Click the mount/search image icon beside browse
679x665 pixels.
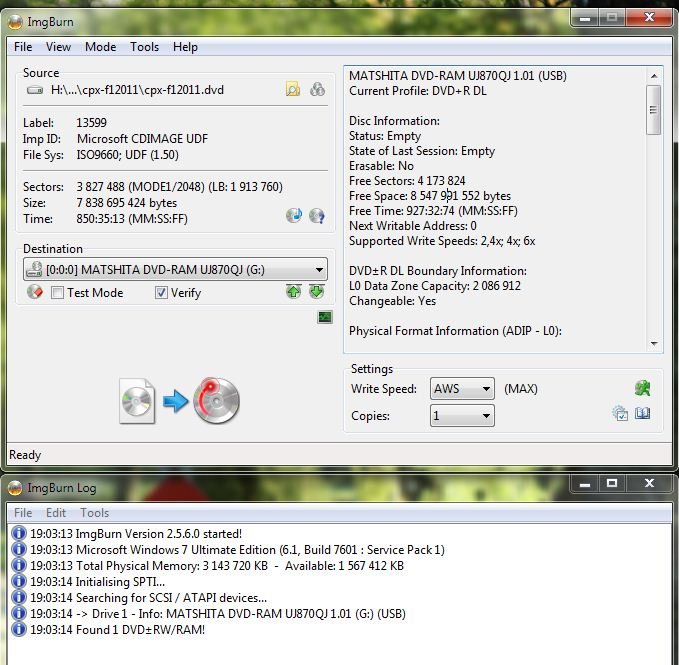(317, 89)
